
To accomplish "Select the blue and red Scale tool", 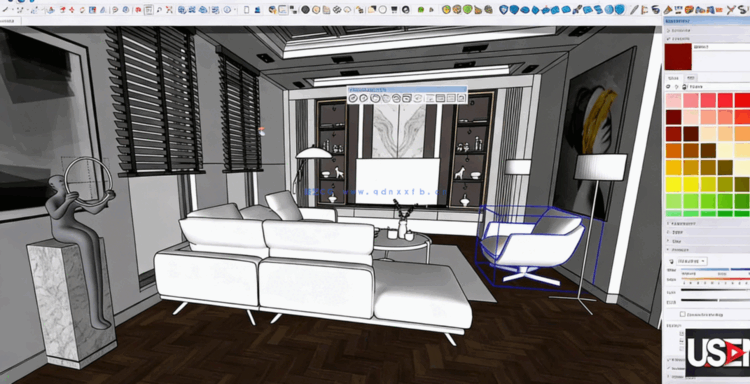I will pyautogui.click(x=92, y=10).
